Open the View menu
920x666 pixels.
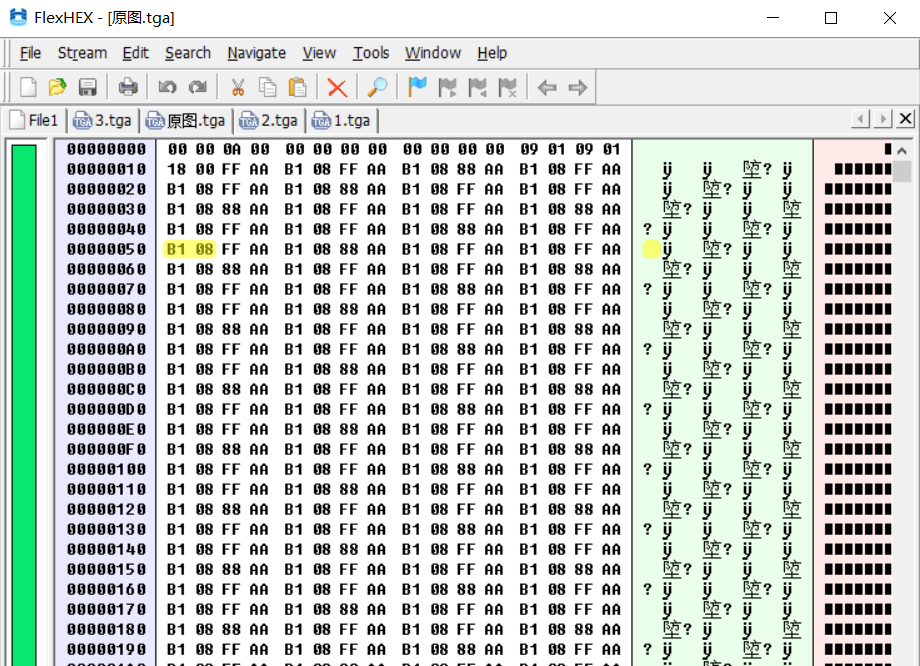[319, 53]
